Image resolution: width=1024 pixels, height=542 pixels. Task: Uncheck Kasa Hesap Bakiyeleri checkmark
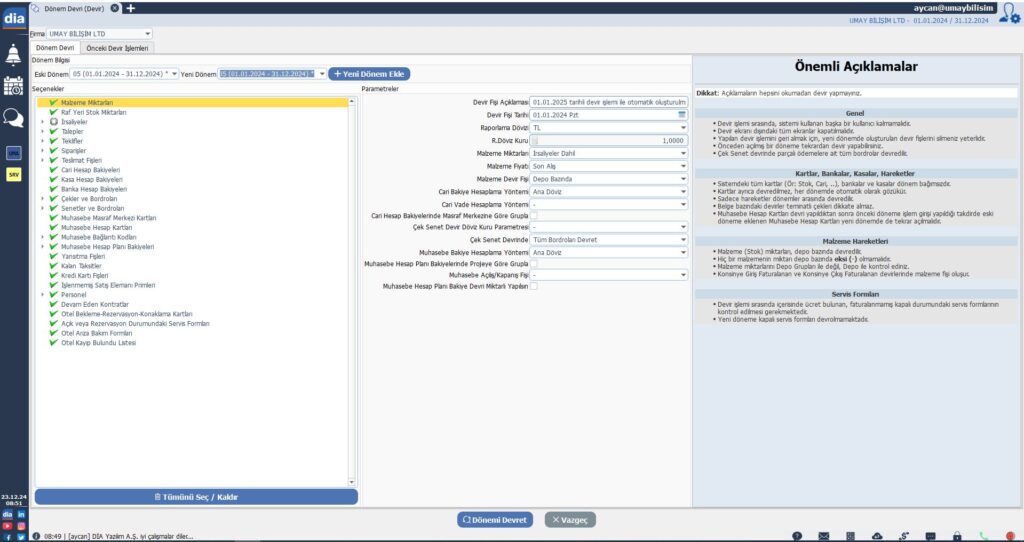click(54, 180)
